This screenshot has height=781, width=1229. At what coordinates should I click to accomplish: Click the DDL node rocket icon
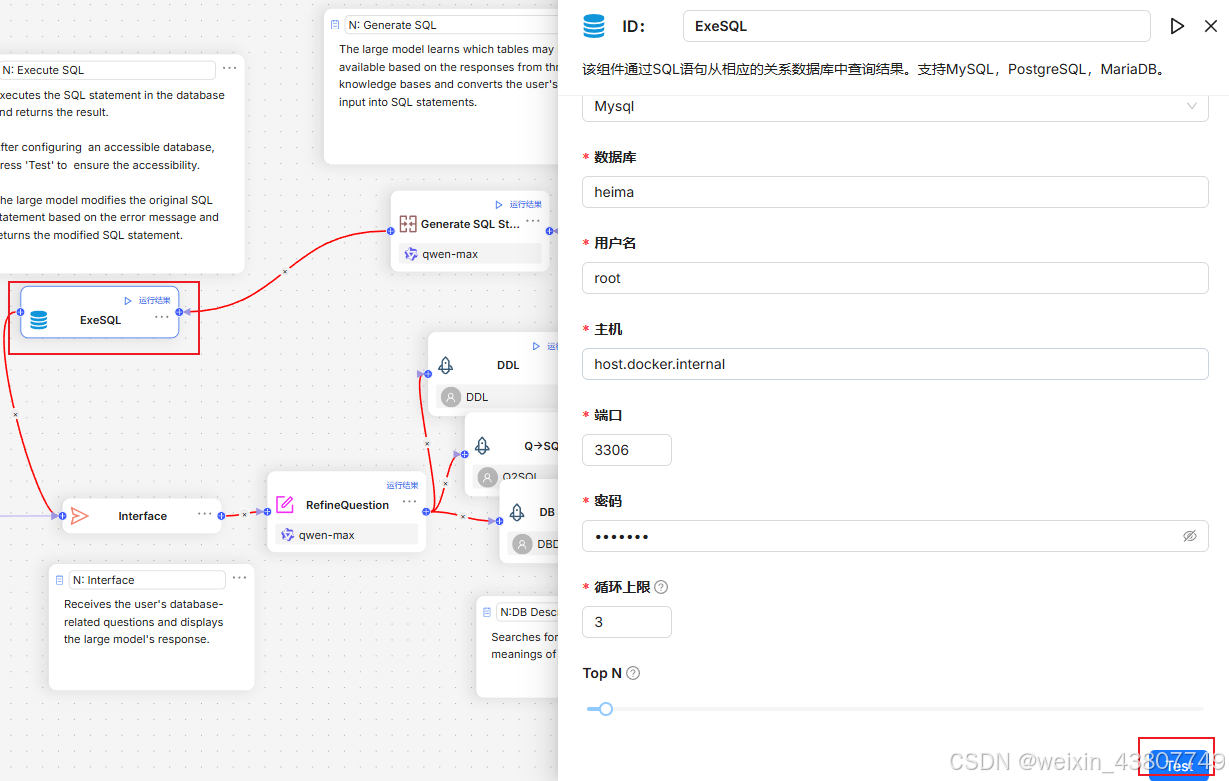pyautogui.click(x=446, y=365)
